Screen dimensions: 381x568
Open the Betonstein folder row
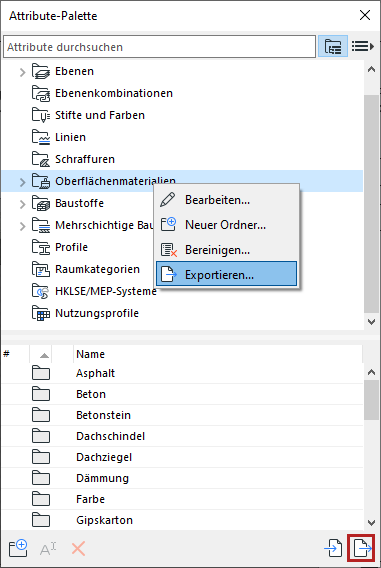[x=182, y=415]
